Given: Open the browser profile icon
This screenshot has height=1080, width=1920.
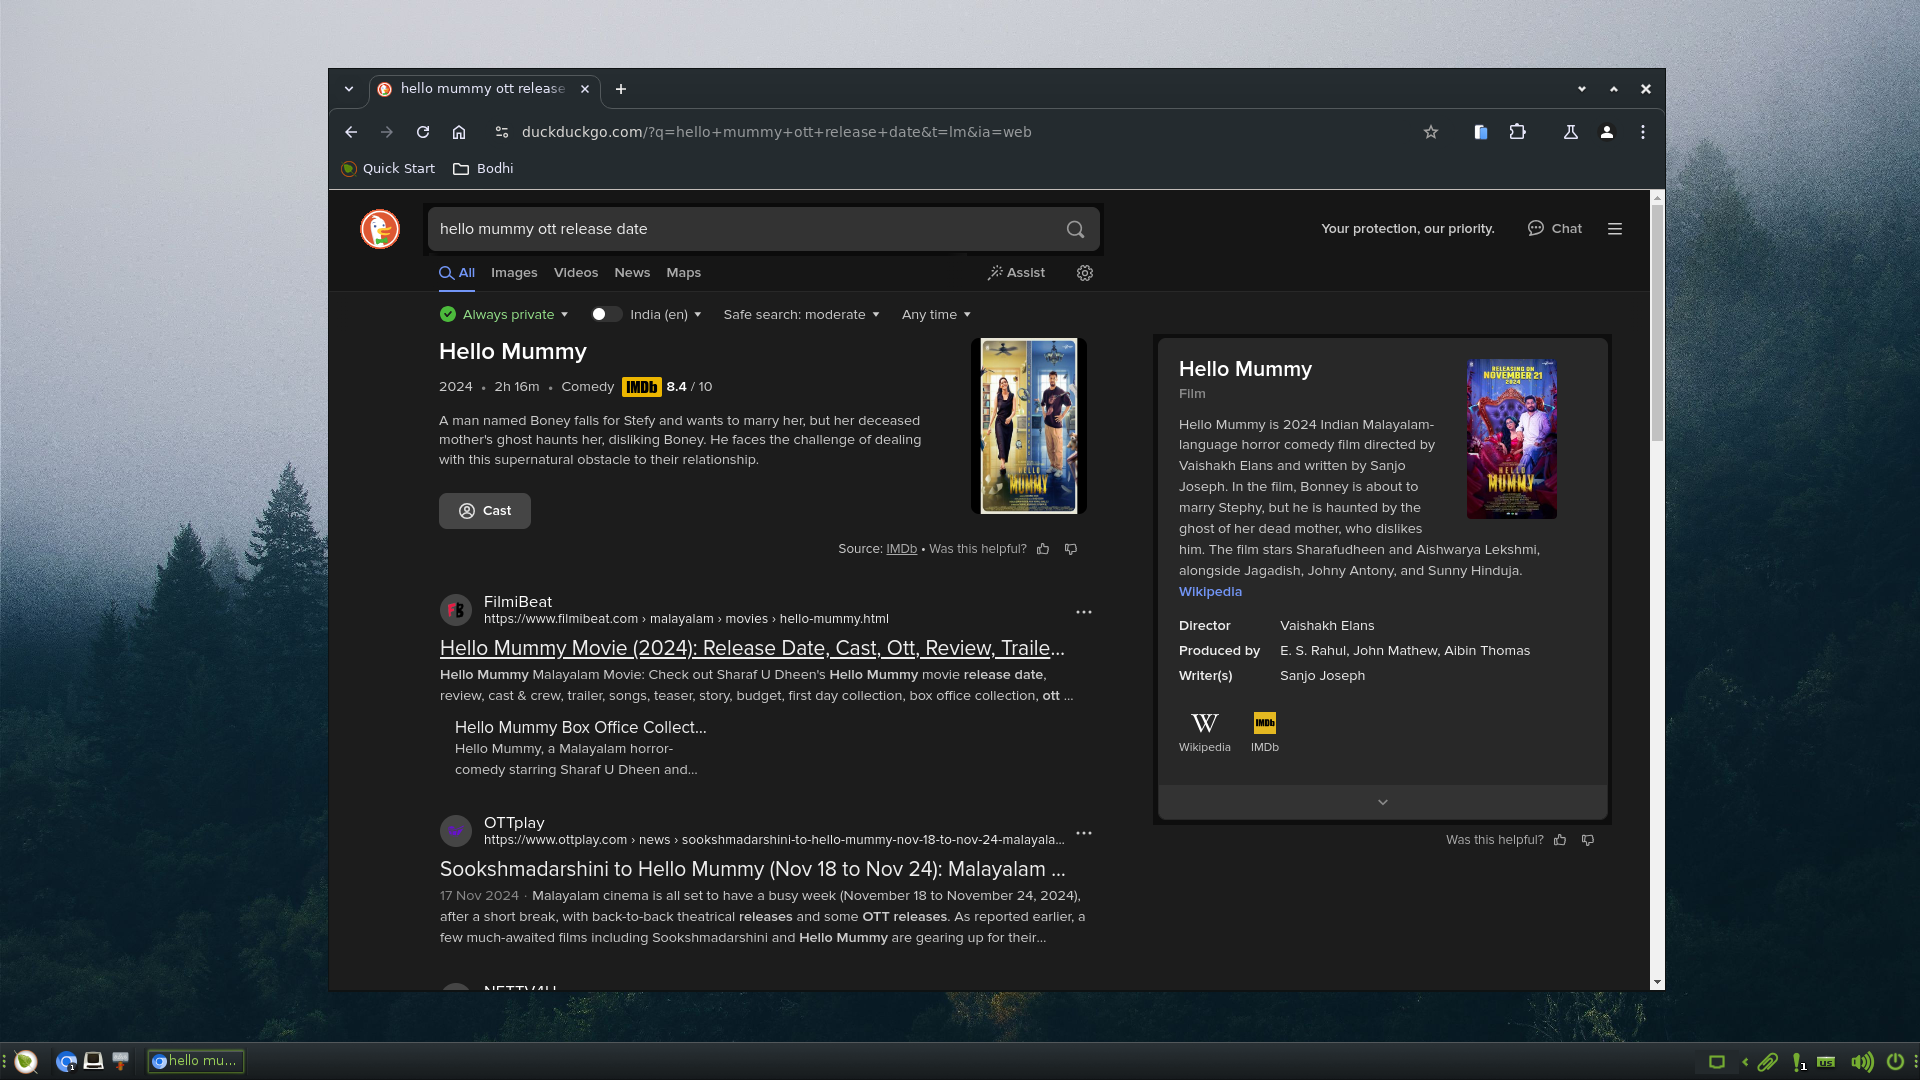Looking at the screenshot, I should point(1607,132).
